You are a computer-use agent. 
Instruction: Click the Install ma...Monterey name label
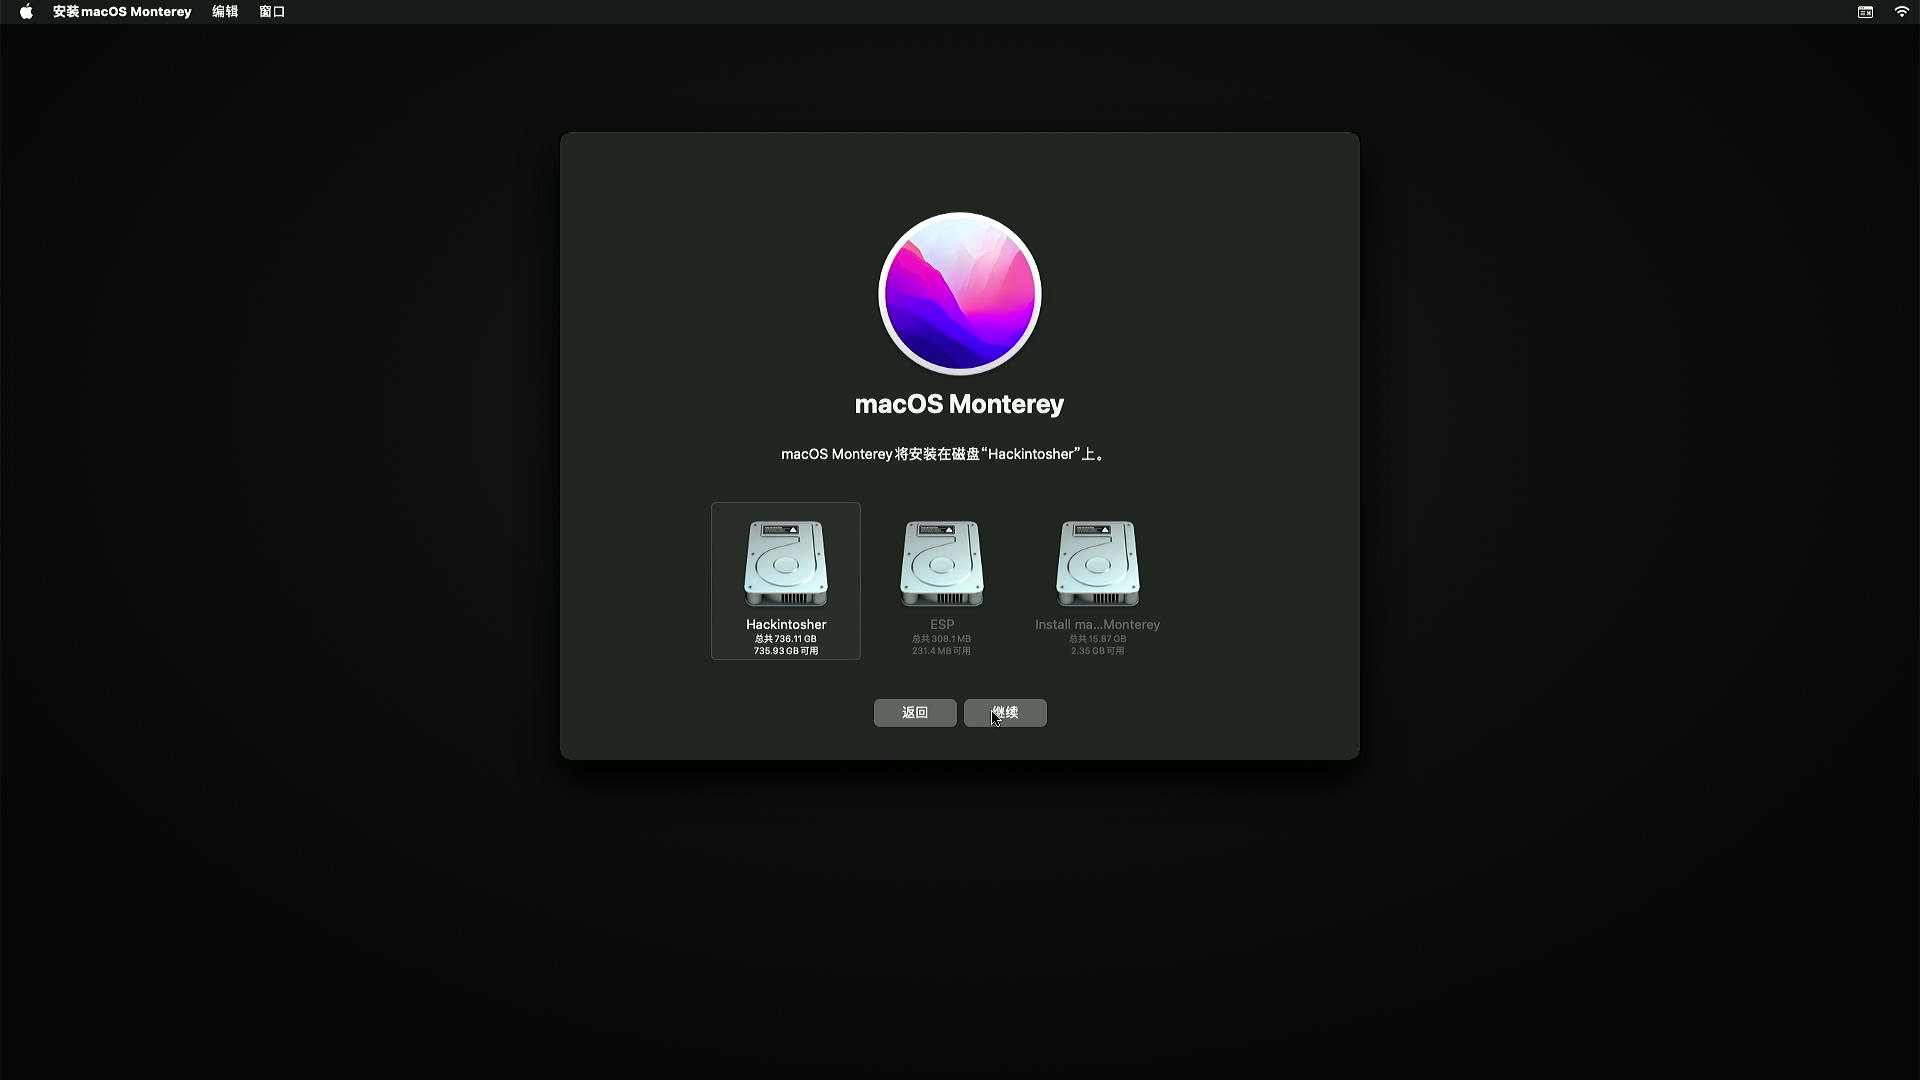(x=1097, y=624)
